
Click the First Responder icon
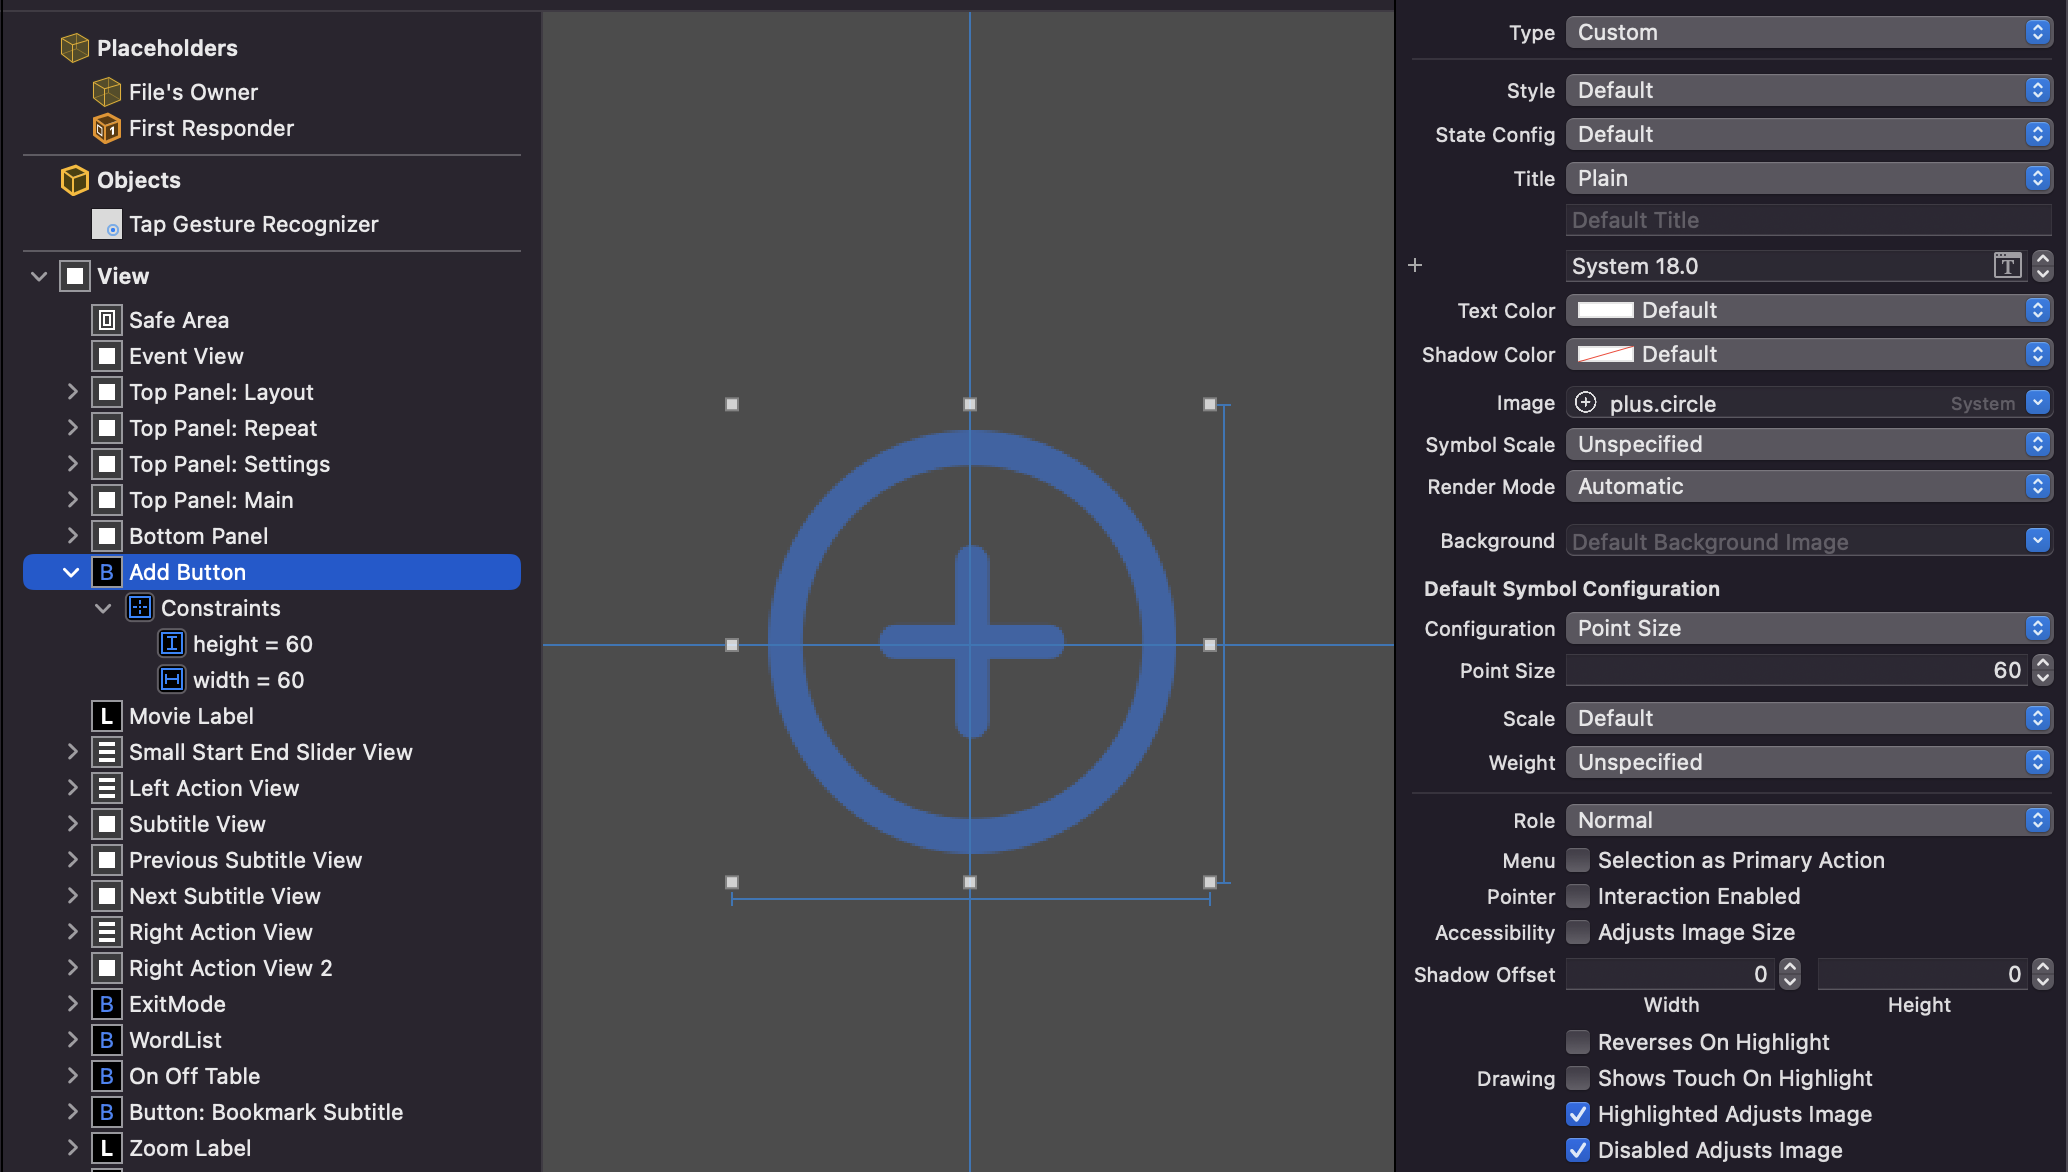106,128
